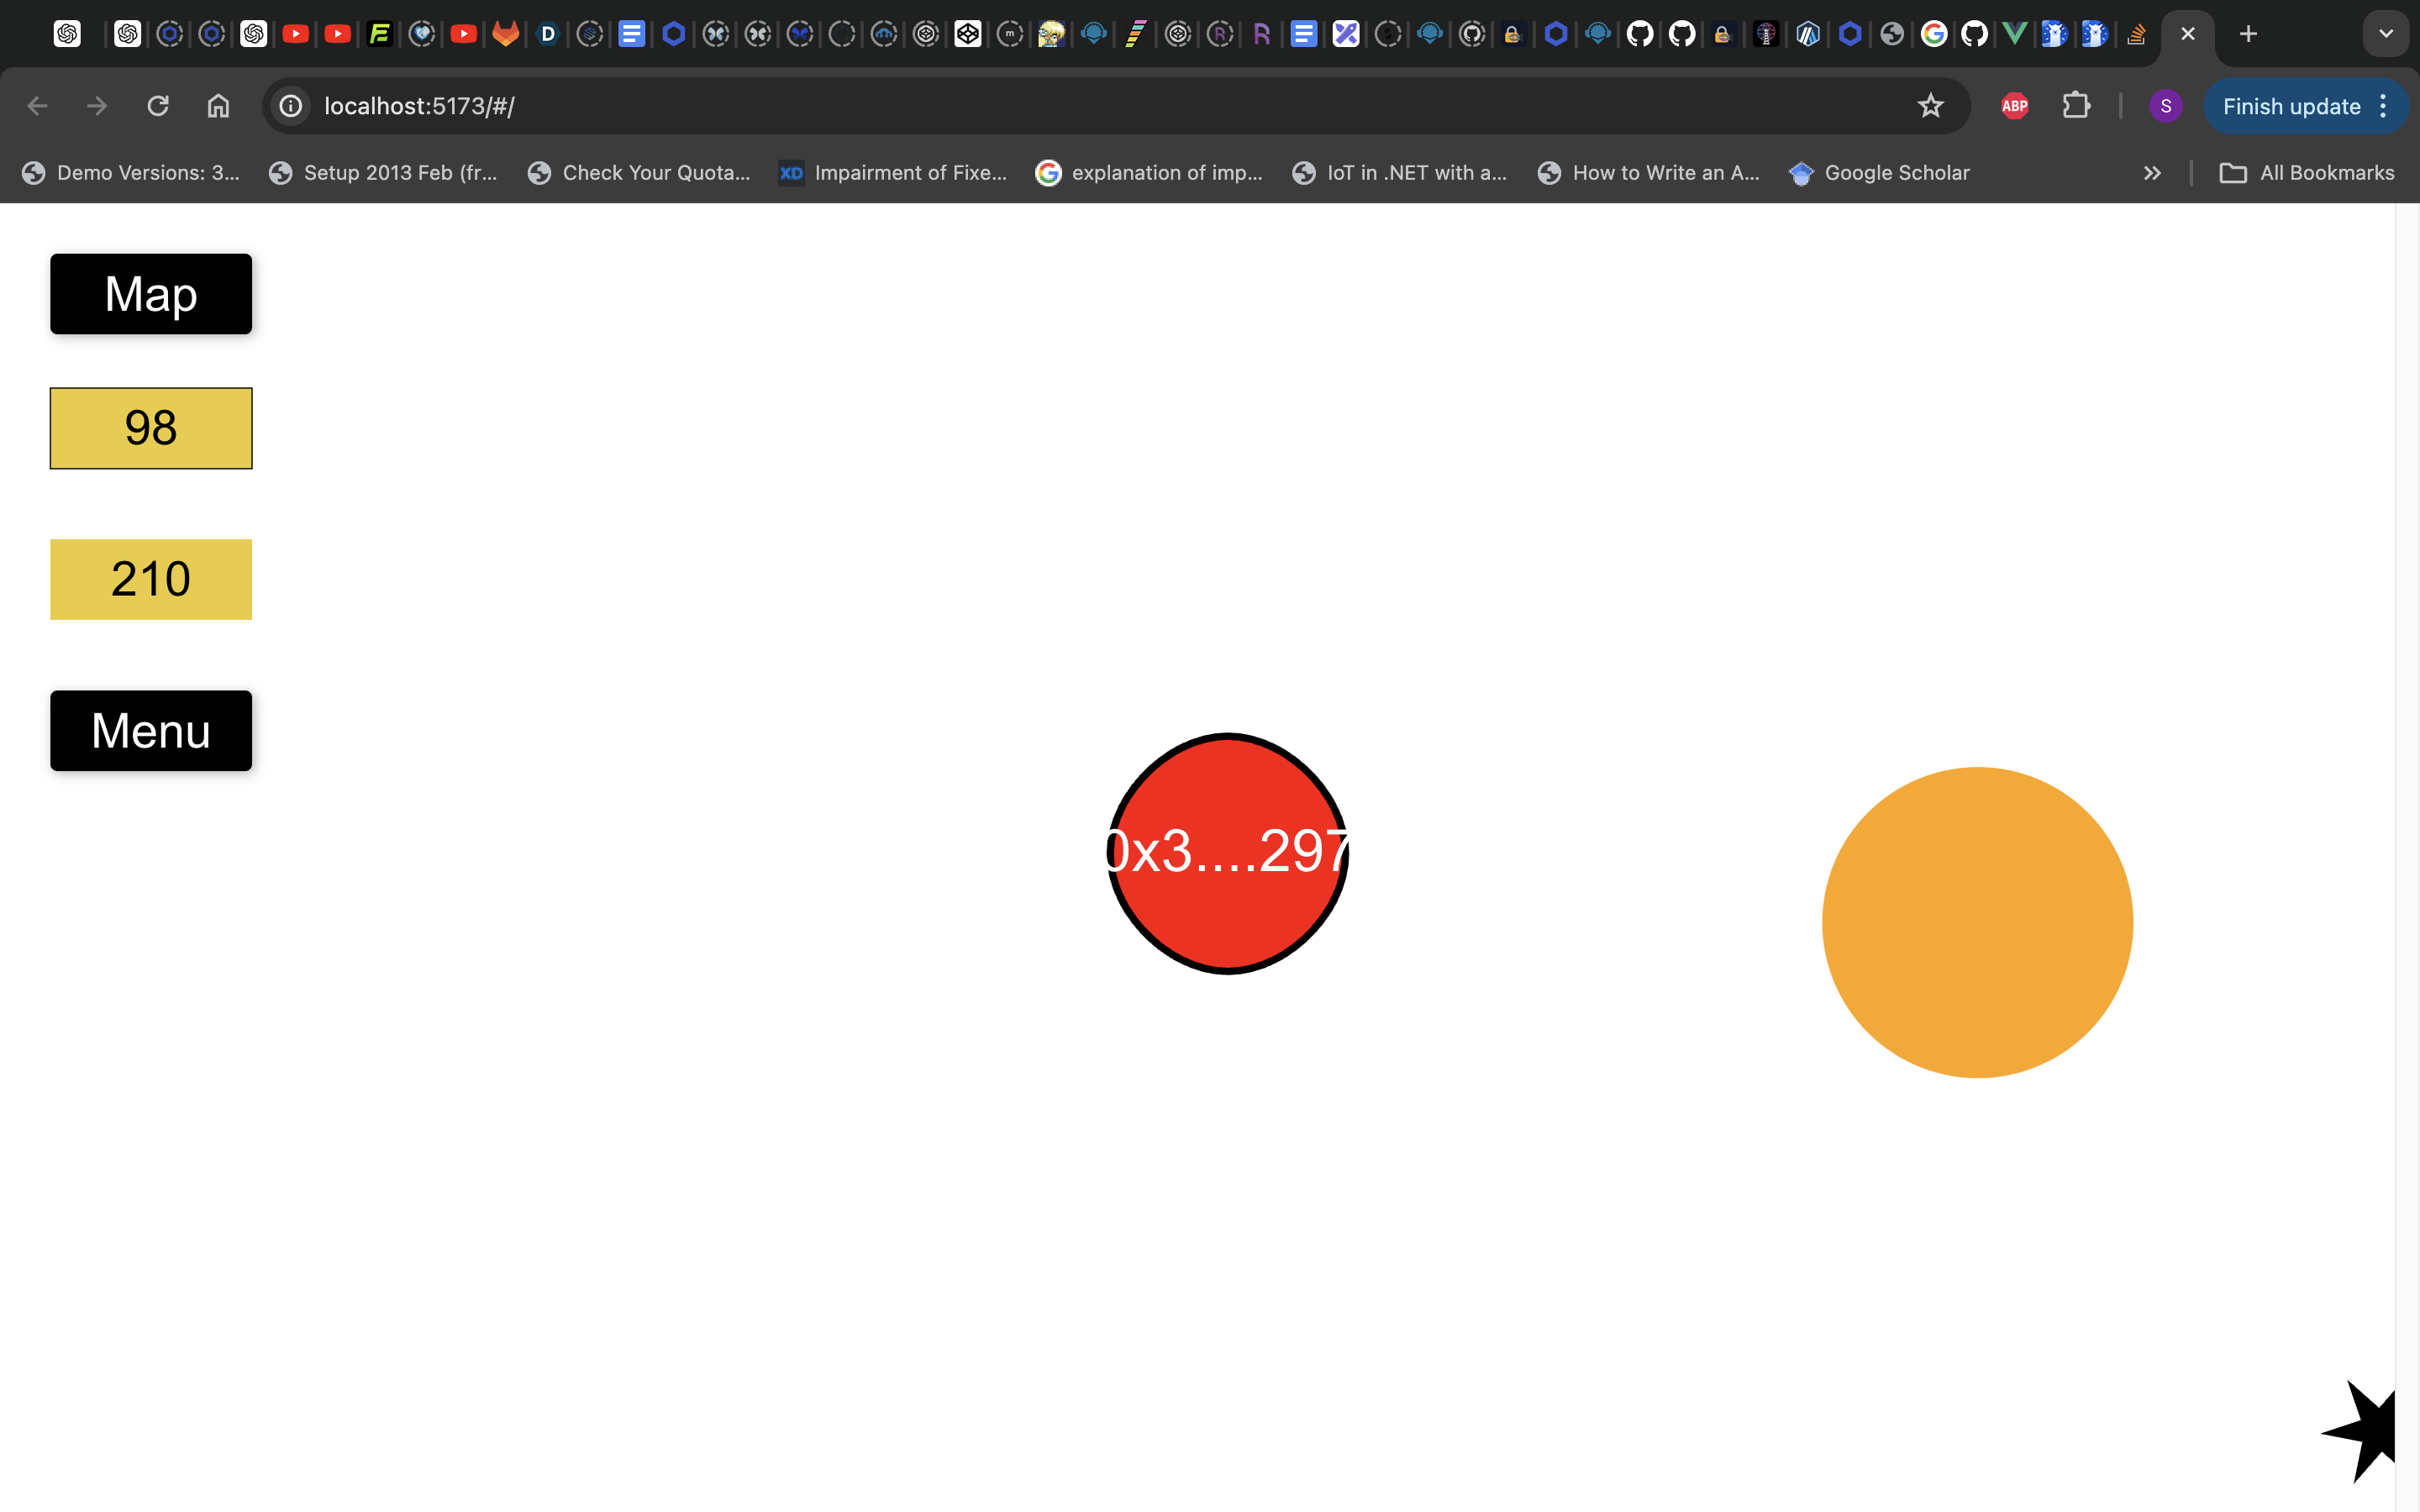Click the black Menu button
Viewport: 2420px width, 1512px height.
(x=151, y=730)
